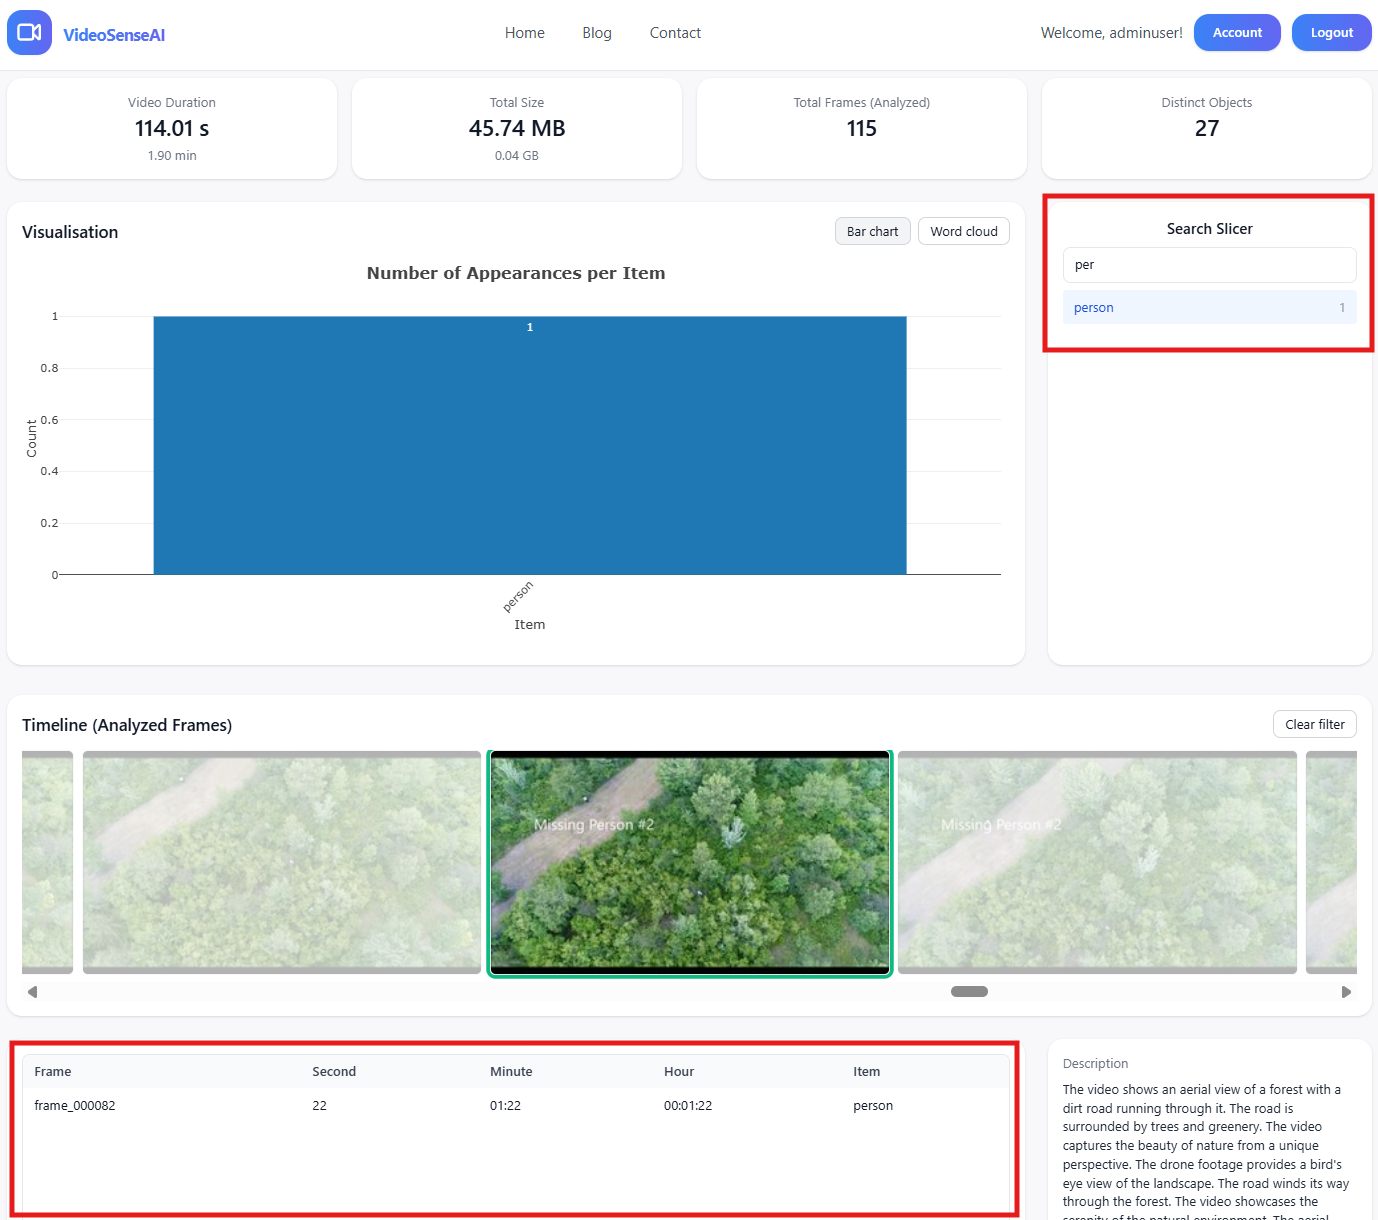Click the VideoSenseAI brand name link
This screenshot has height=1220, width=1378.
(114, 35)
